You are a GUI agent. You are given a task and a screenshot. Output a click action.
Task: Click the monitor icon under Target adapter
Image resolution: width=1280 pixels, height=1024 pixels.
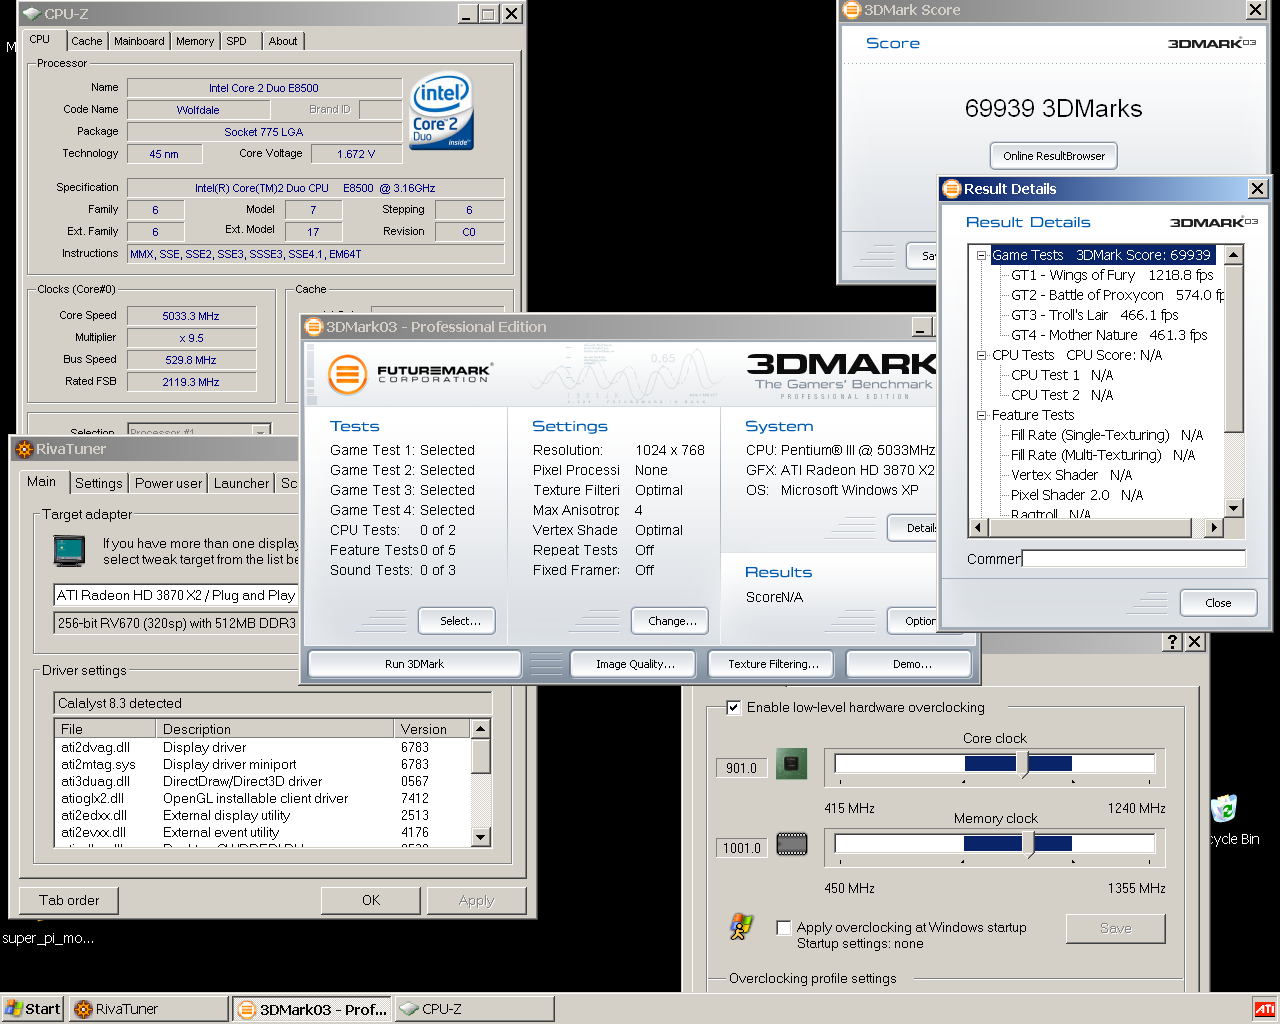(x=69, y=551)
